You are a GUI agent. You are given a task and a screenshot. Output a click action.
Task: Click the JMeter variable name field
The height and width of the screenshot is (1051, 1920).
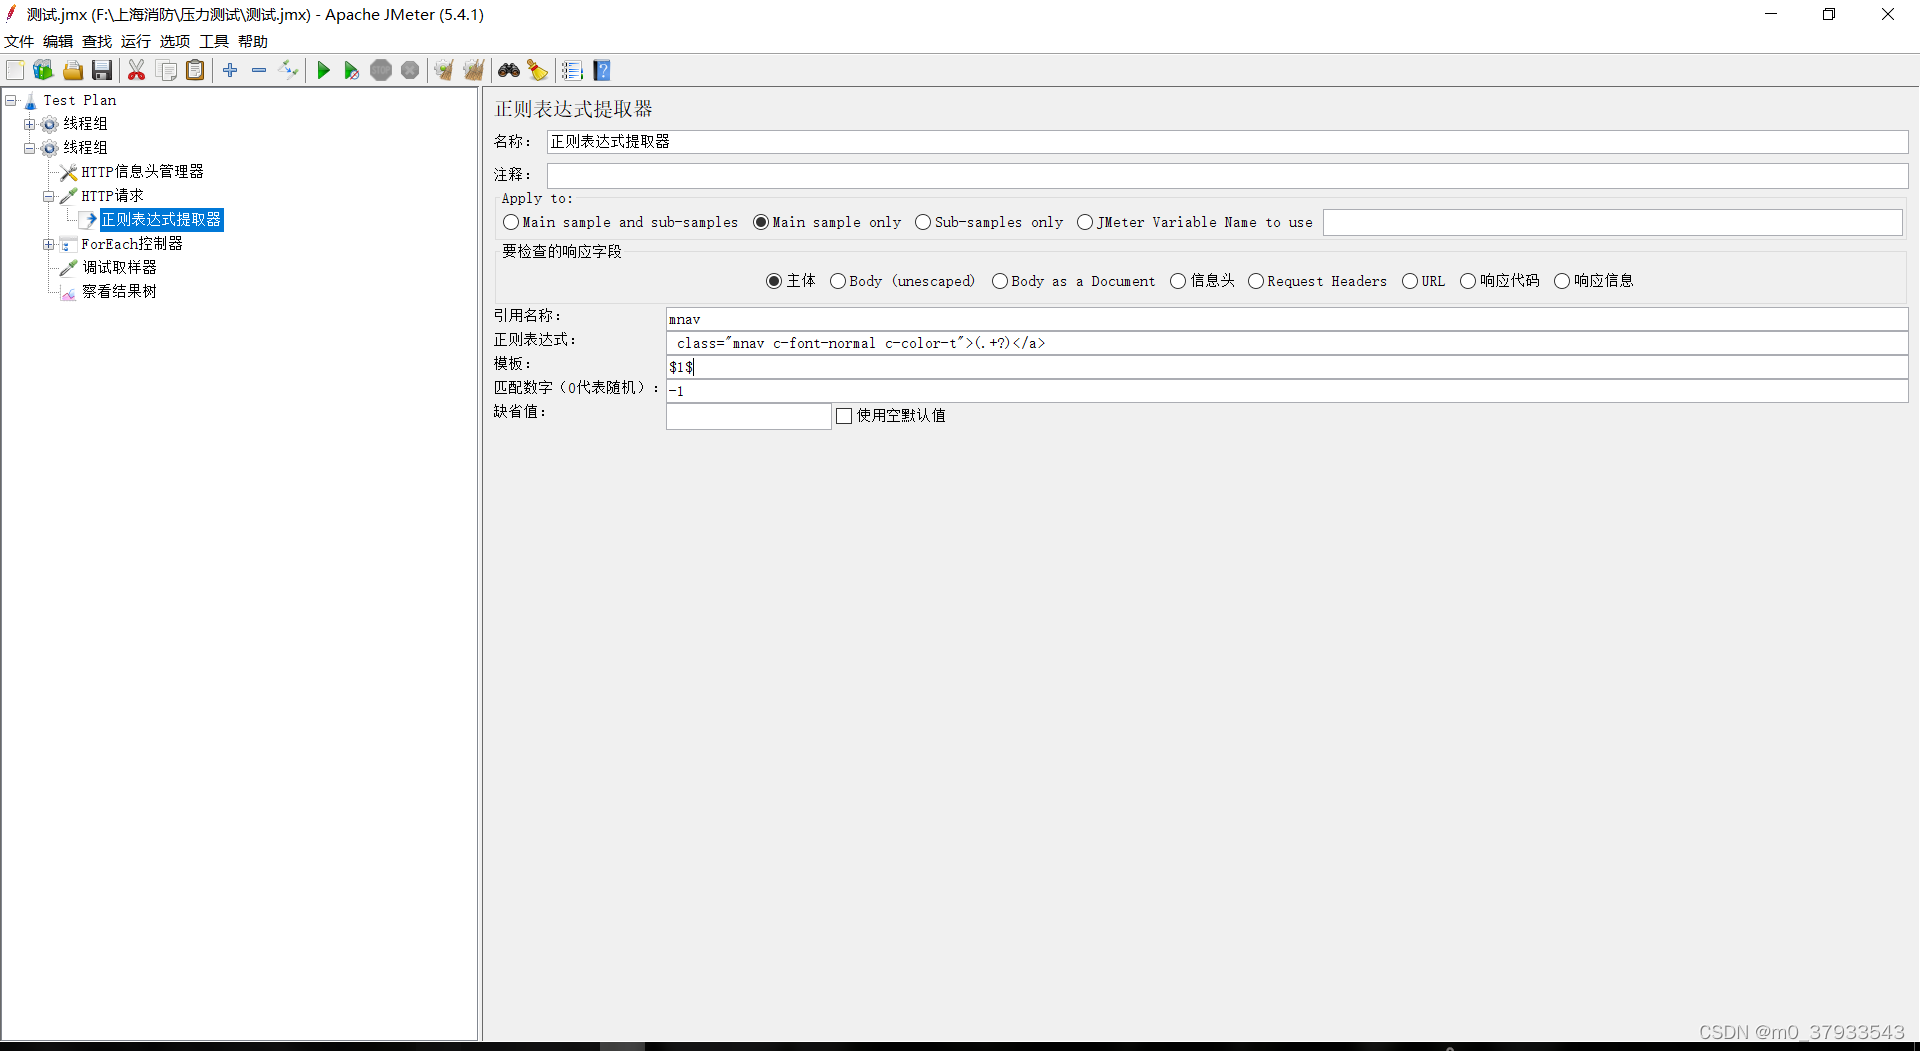pos(1612,222)
